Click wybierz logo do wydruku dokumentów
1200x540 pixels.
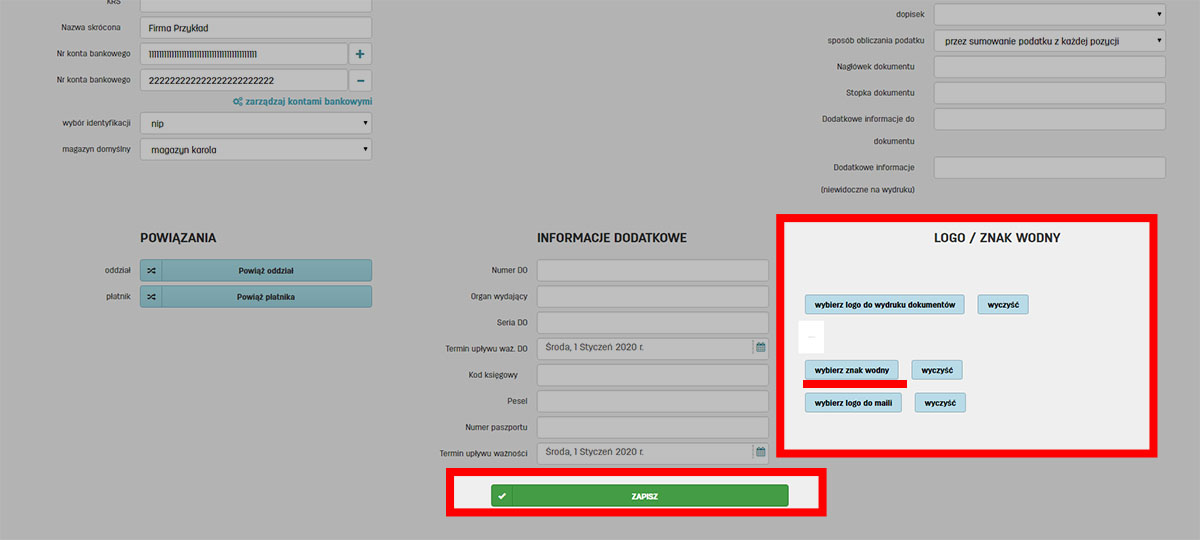point(885,304)
